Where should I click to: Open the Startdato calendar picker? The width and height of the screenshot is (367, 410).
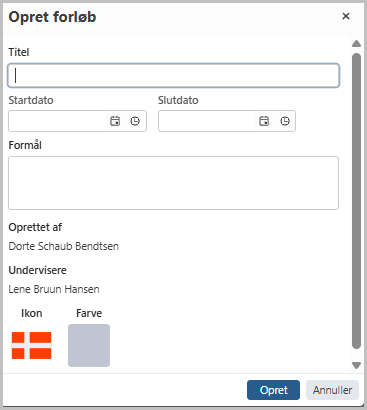pyautogui.click(x=115, y=121)
